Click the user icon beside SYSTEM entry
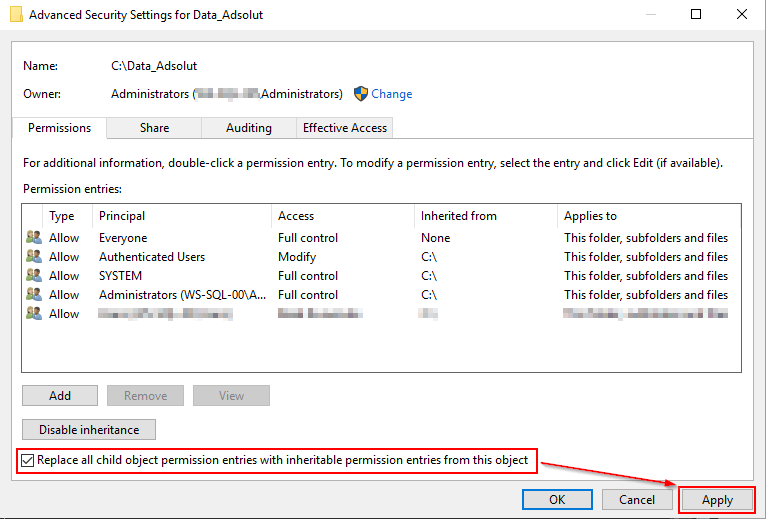This screenshot has width=767, height=519. coord(34,276)
